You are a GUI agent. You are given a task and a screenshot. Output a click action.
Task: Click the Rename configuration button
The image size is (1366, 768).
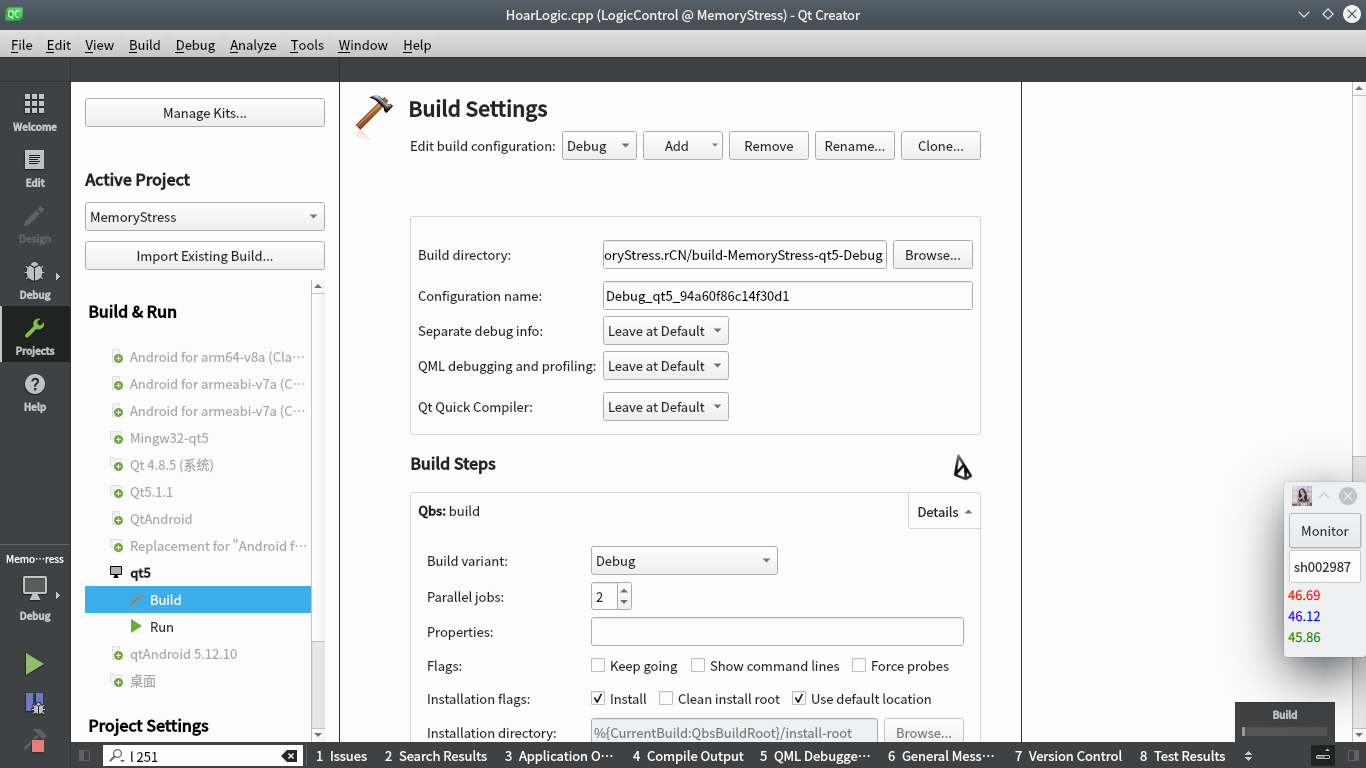pyautogui.click(x=855, y=146)
